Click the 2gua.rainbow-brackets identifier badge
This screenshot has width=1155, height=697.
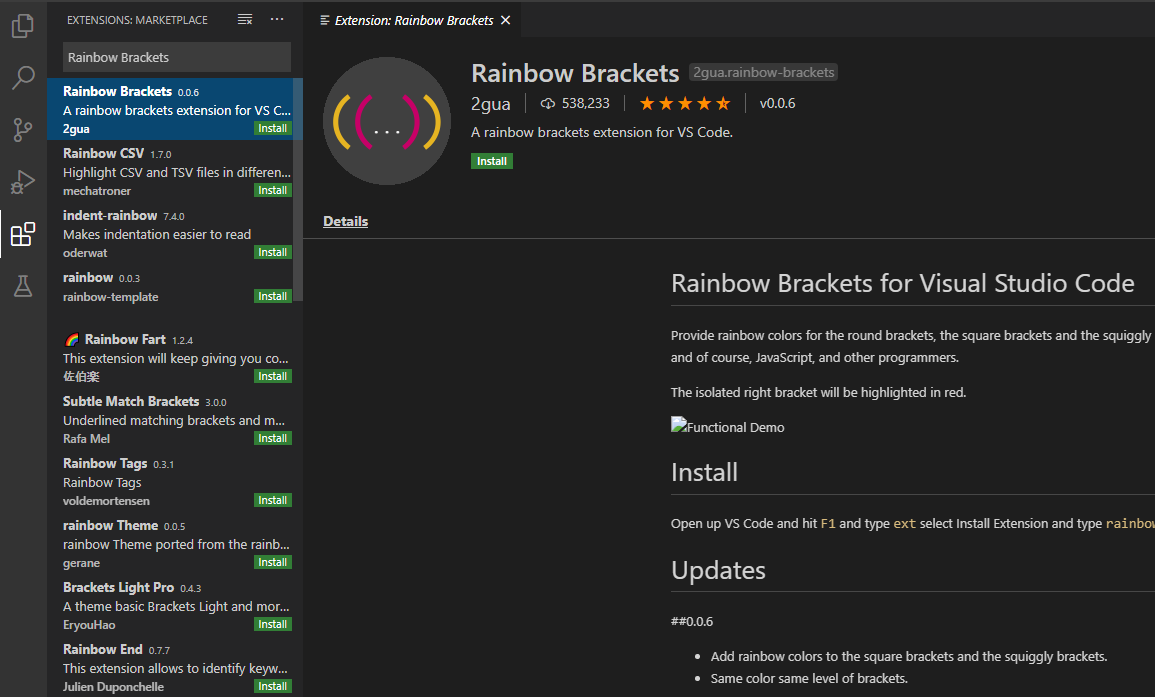click(763, 72)
